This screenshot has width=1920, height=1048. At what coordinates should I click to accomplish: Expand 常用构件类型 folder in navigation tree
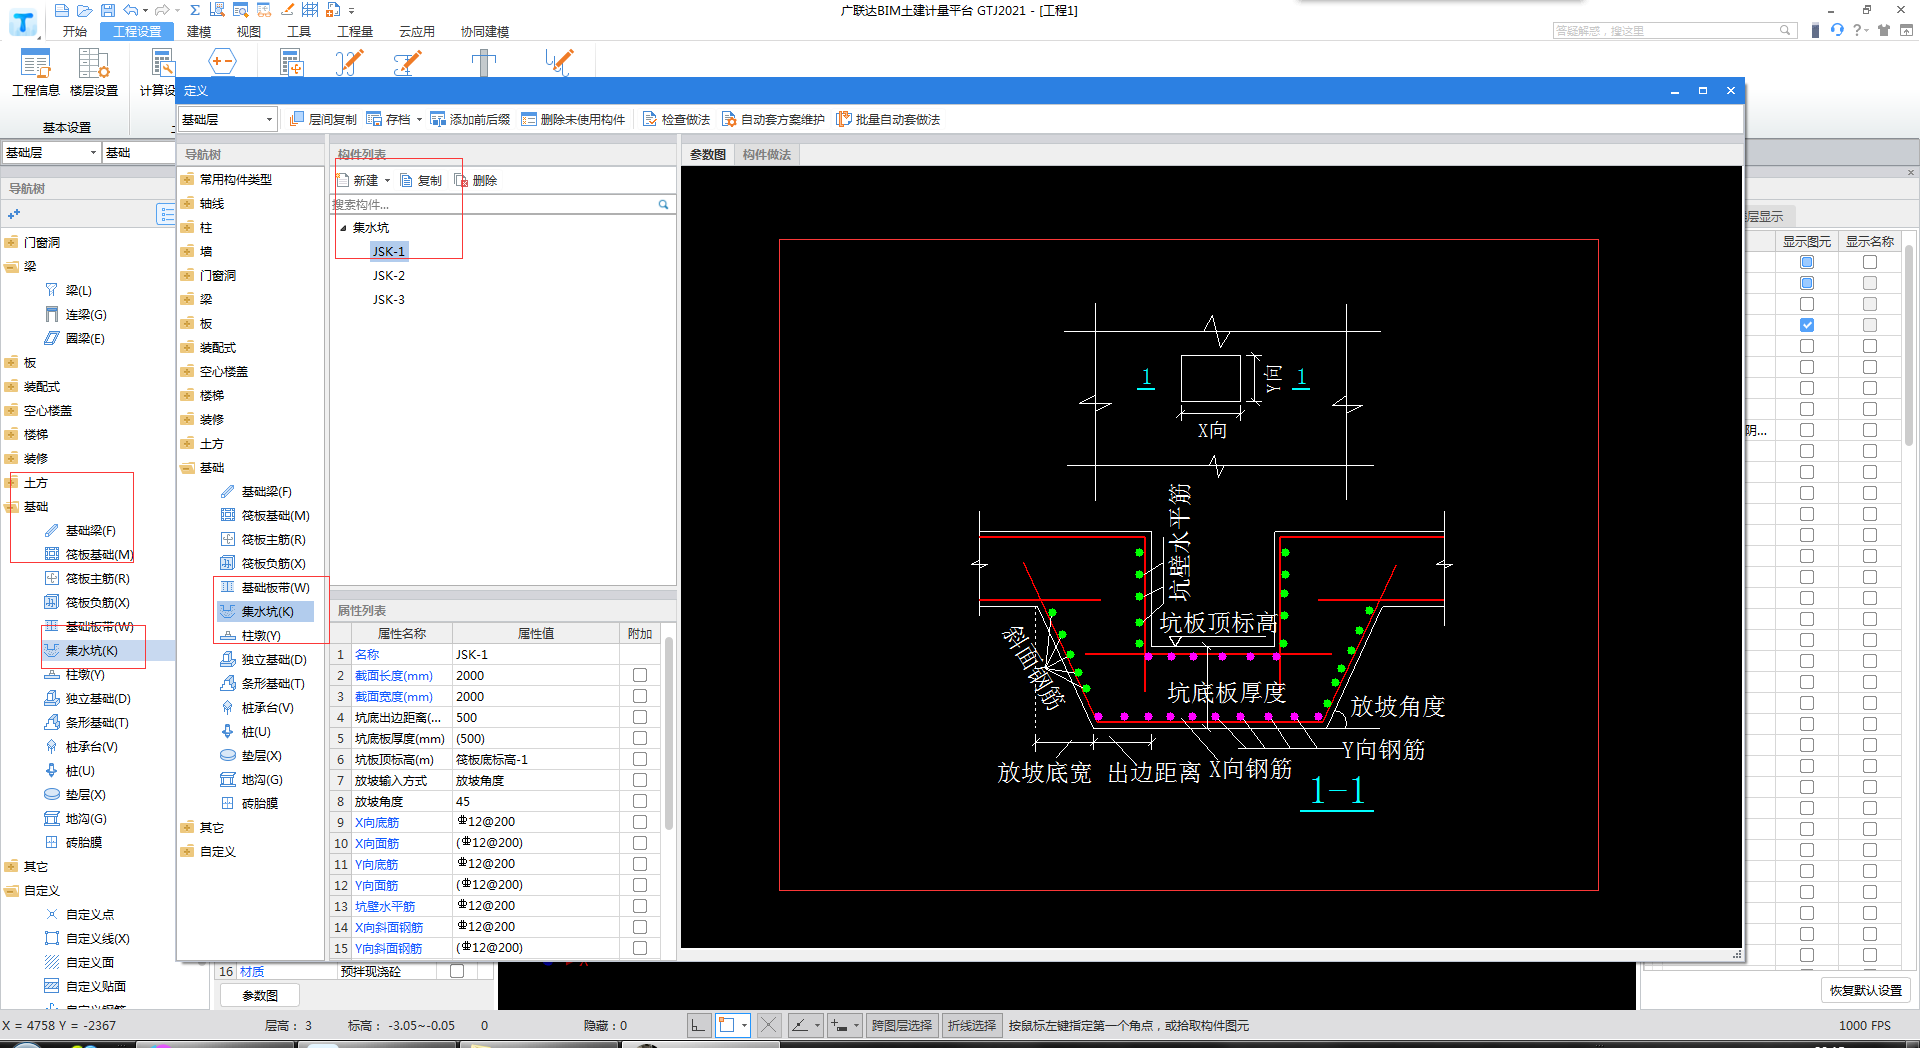[x=187, y=179]
